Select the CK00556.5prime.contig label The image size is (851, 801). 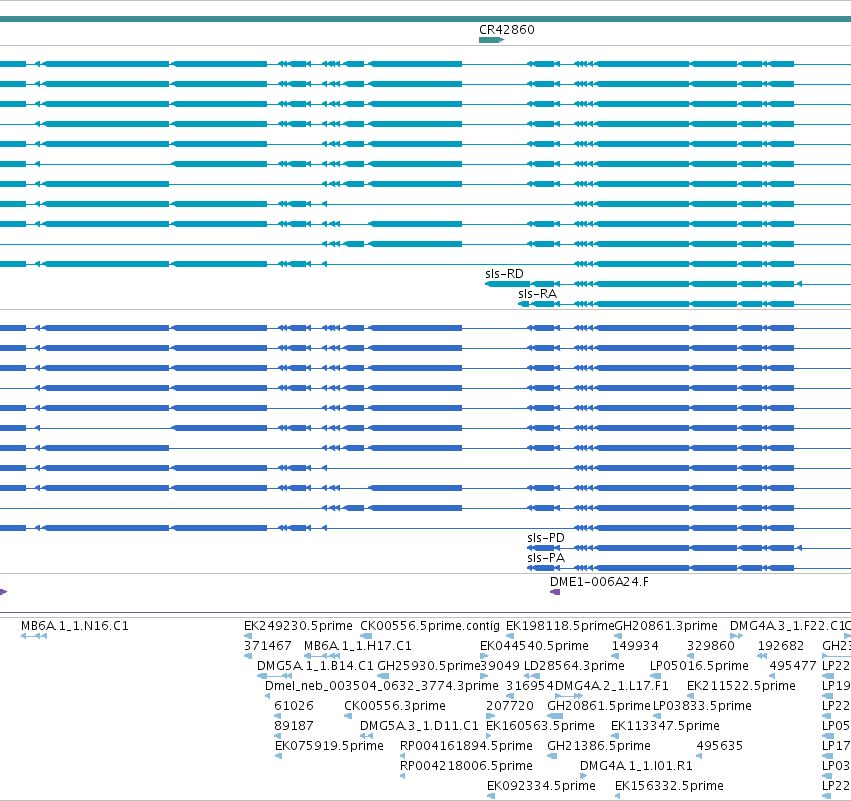(430, 626)
